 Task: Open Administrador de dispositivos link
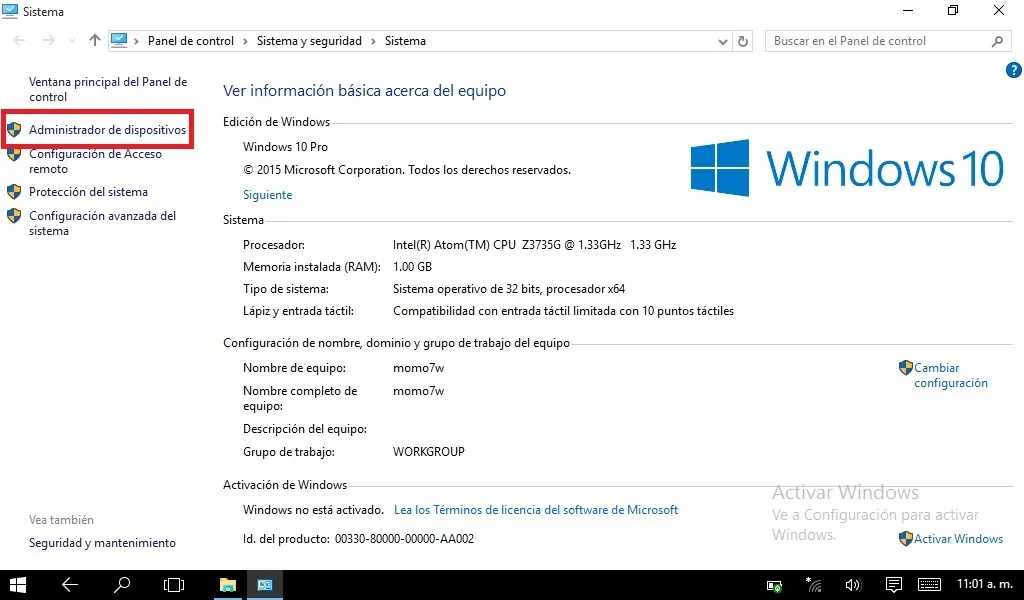coord(107,130)
